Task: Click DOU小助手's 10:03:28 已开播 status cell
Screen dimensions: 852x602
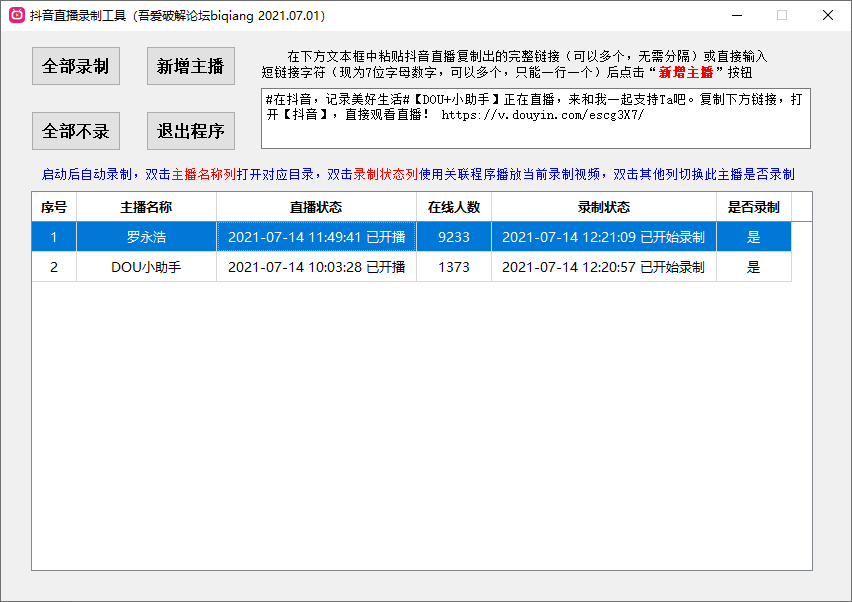Action: 316,267
